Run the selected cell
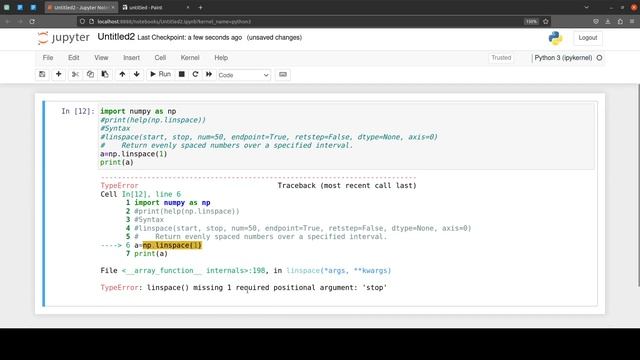Screen dimensions: 640x360 (160, 74)
